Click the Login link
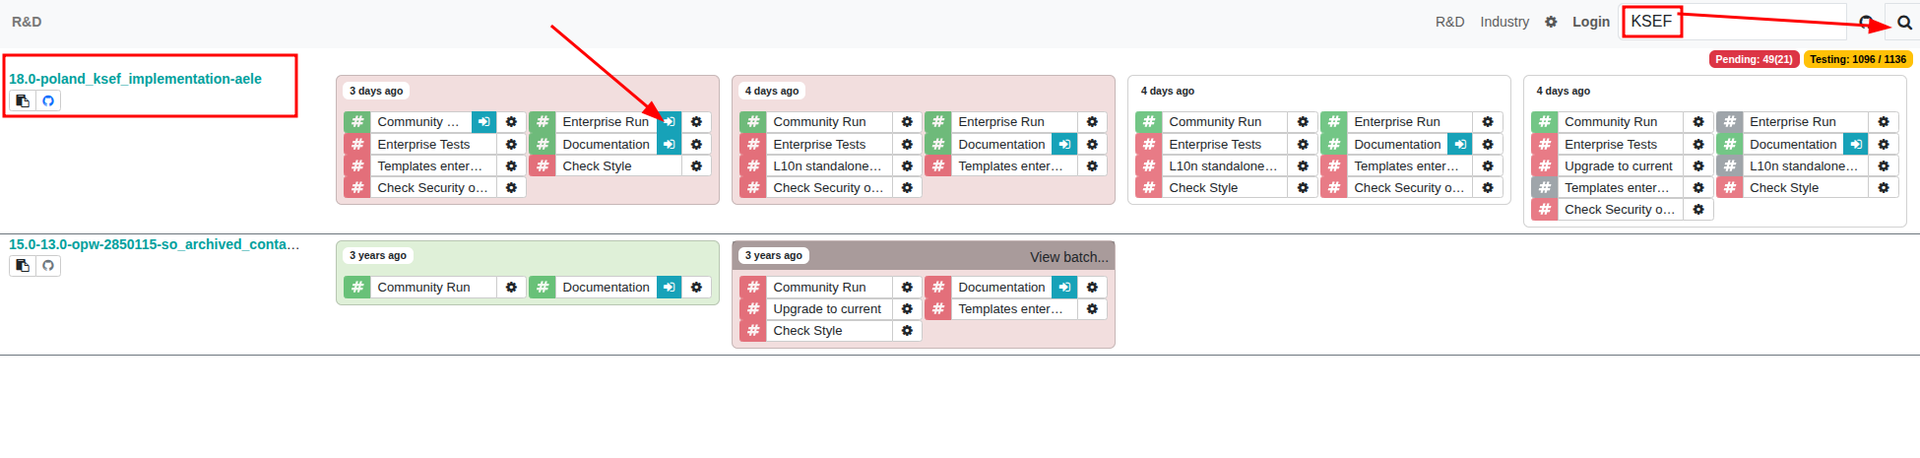Viewport: 1920px width, 458px height. point(1590,22)
